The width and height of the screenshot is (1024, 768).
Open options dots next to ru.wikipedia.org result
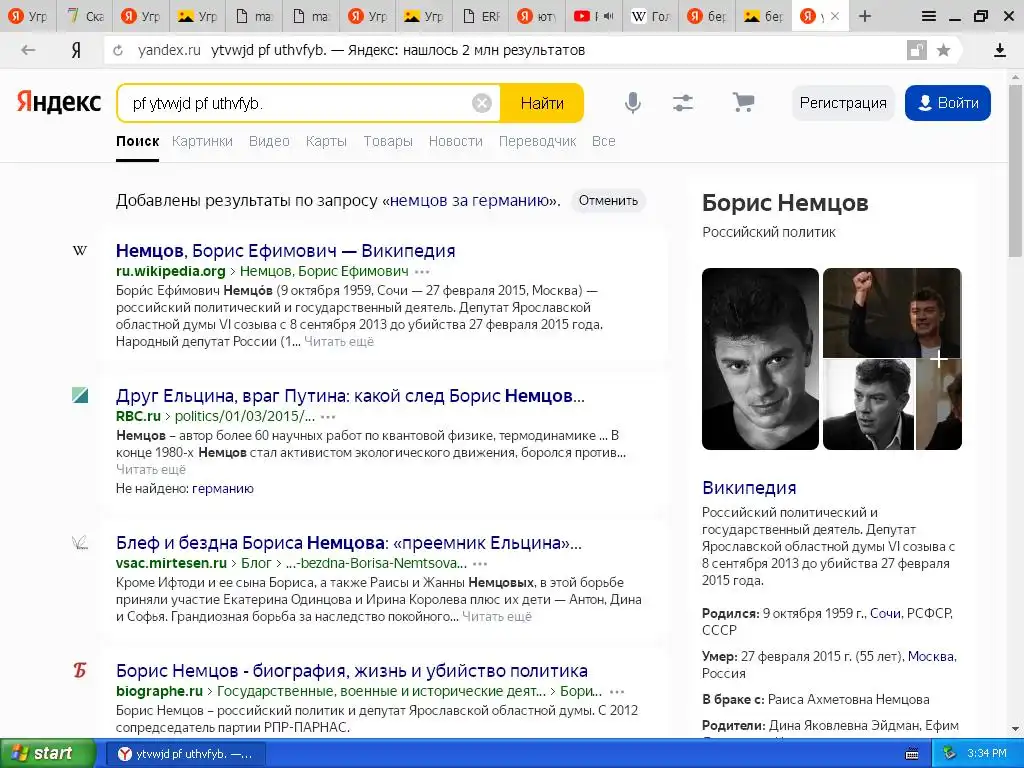click(x=423, y=272)
